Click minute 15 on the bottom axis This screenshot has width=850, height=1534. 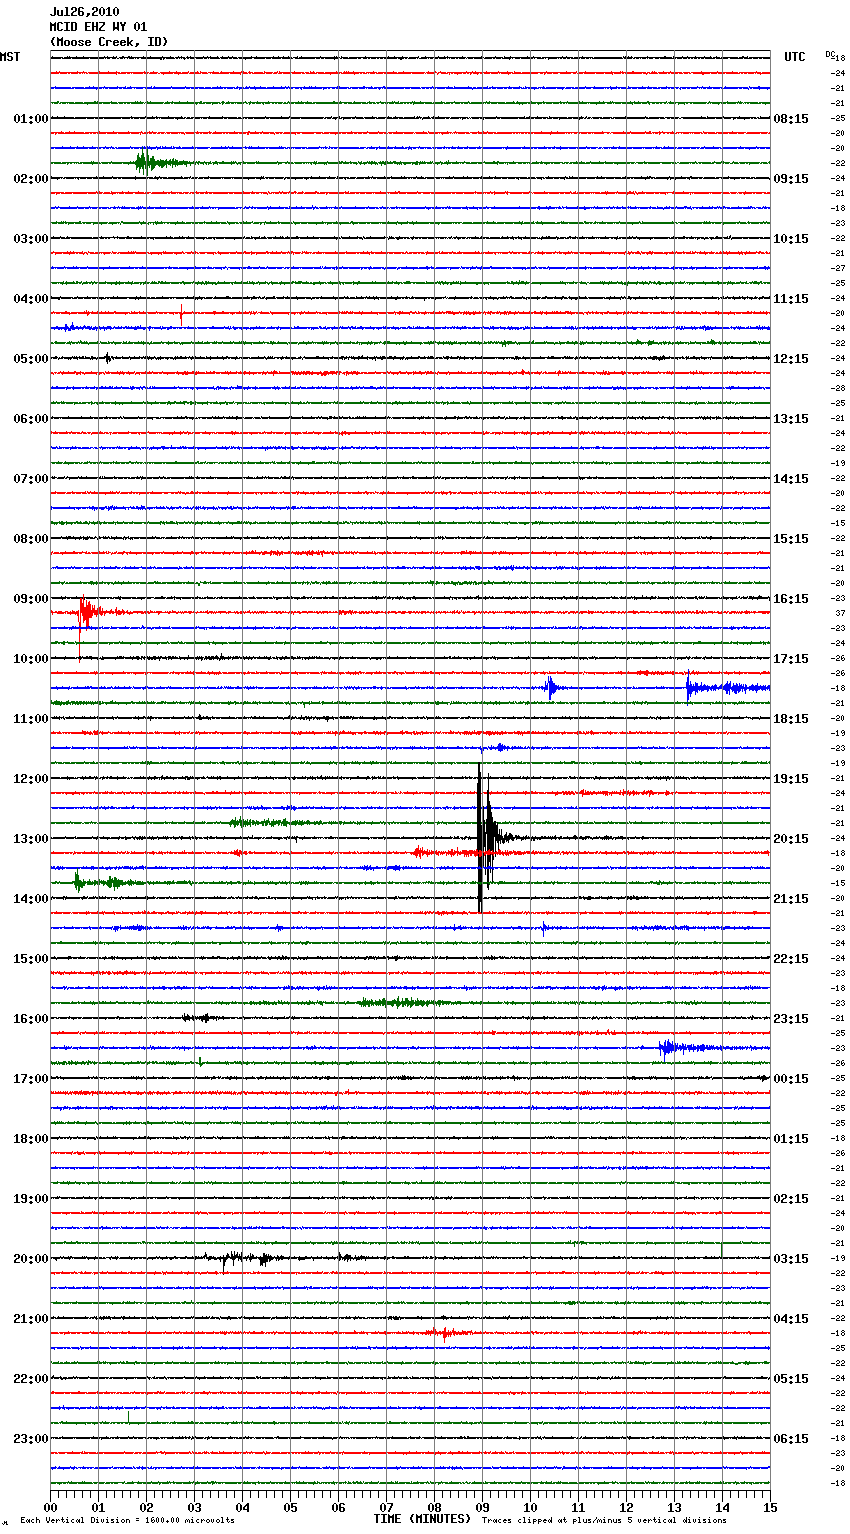tap(770, 1507)
